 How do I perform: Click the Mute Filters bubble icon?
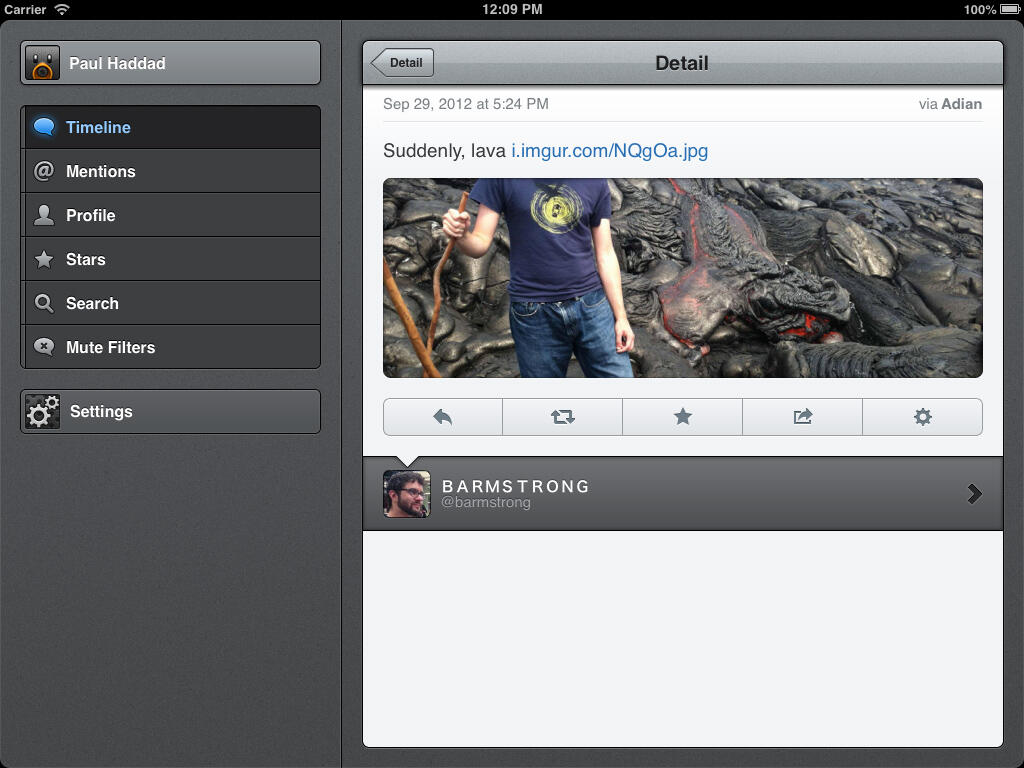[x=44, y=347]
